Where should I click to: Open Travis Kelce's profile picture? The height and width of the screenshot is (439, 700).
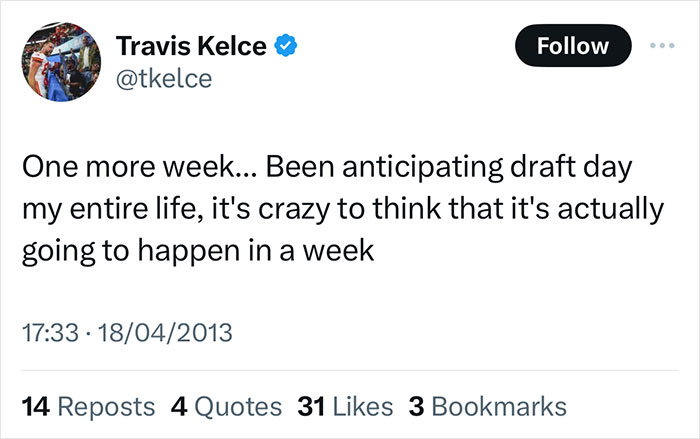(x=62, y=64)
